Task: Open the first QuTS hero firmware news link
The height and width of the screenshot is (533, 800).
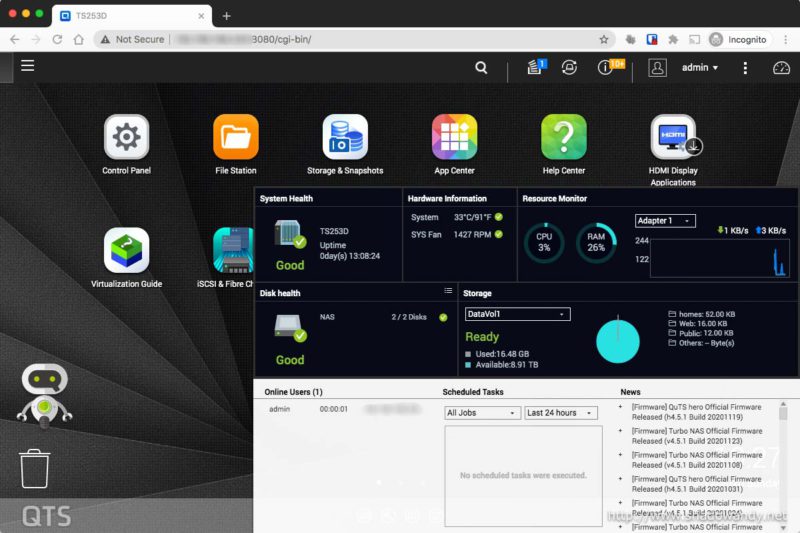Action: coord(696,413)
